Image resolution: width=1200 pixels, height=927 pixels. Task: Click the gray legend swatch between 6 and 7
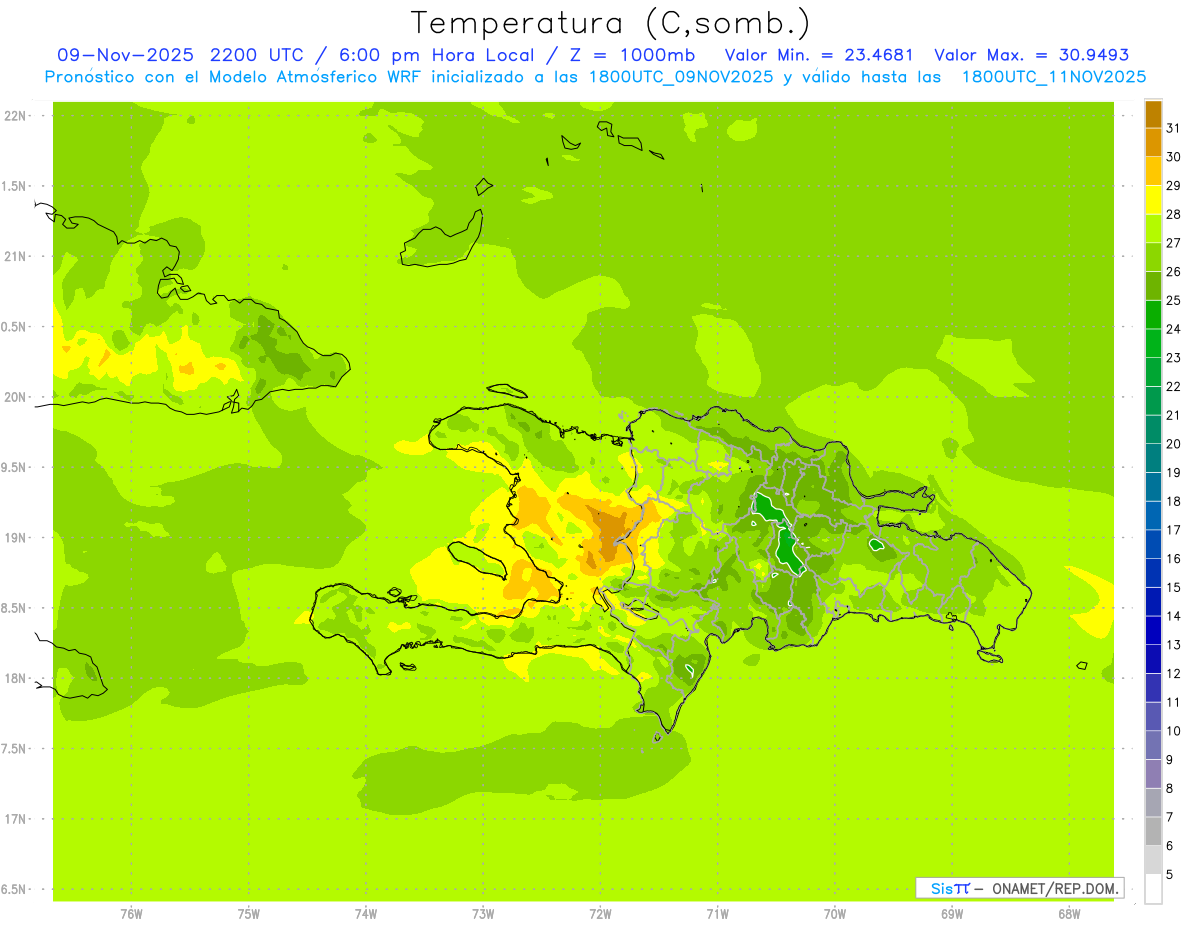pyautogui.click(x=1153, y=831)
